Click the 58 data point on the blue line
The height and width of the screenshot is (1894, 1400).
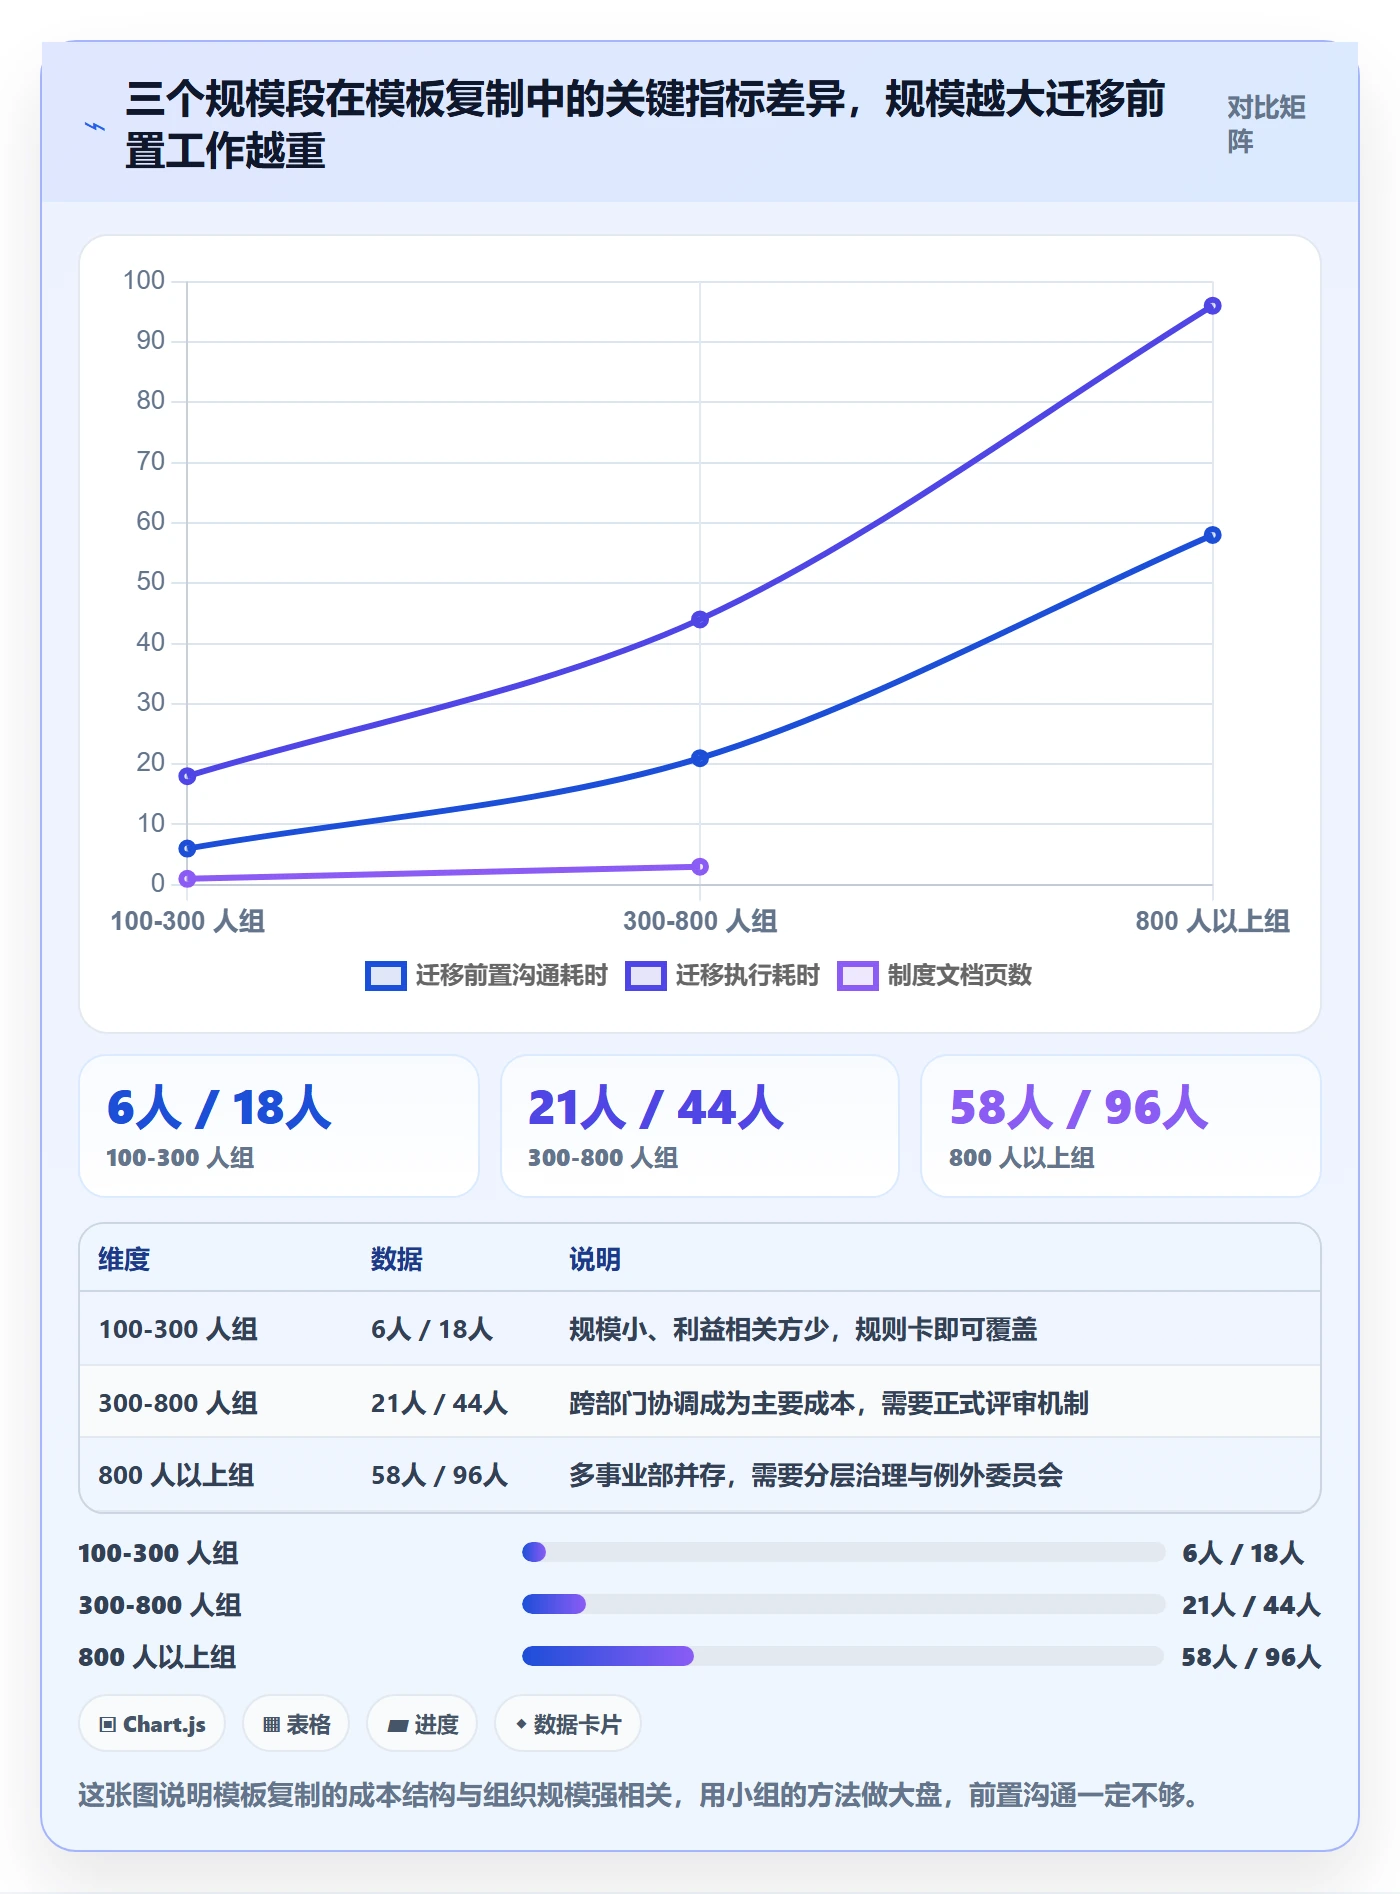[1212, 535]
